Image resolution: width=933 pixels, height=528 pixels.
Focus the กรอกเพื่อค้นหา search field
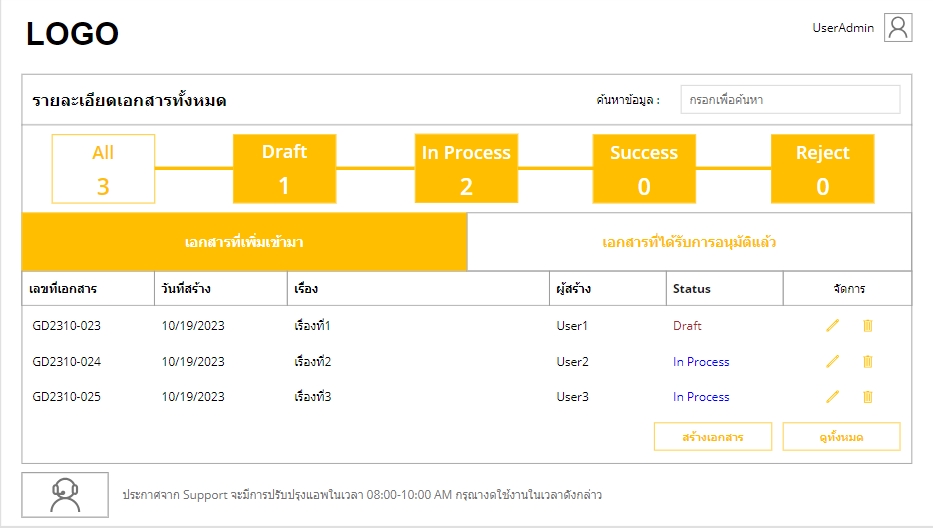click(790, 99)
